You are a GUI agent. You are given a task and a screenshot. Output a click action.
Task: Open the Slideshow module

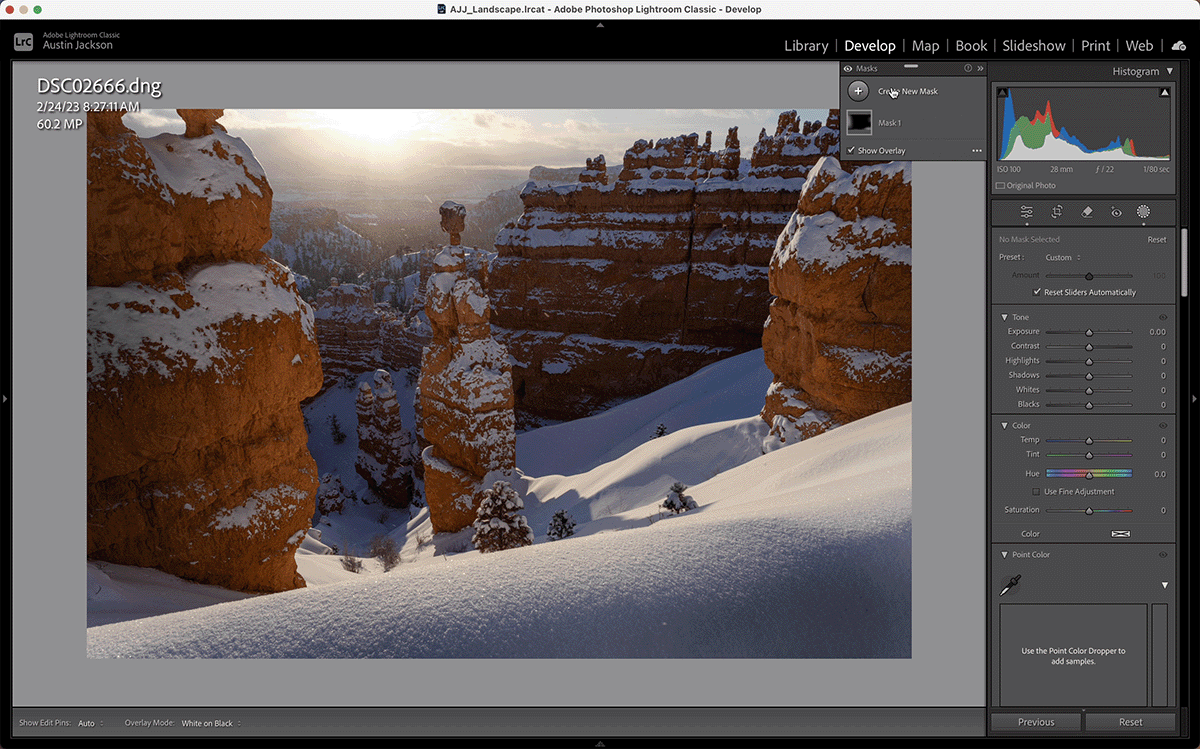click(x=1034, y=46)
